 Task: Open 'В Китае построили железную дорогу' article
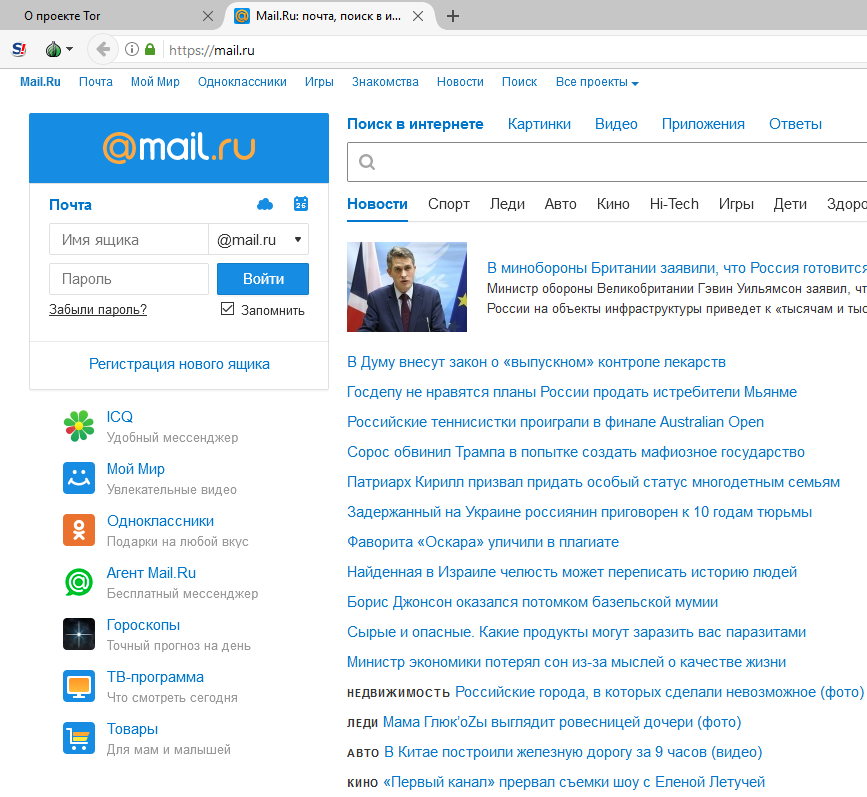[x=573, y=752]
